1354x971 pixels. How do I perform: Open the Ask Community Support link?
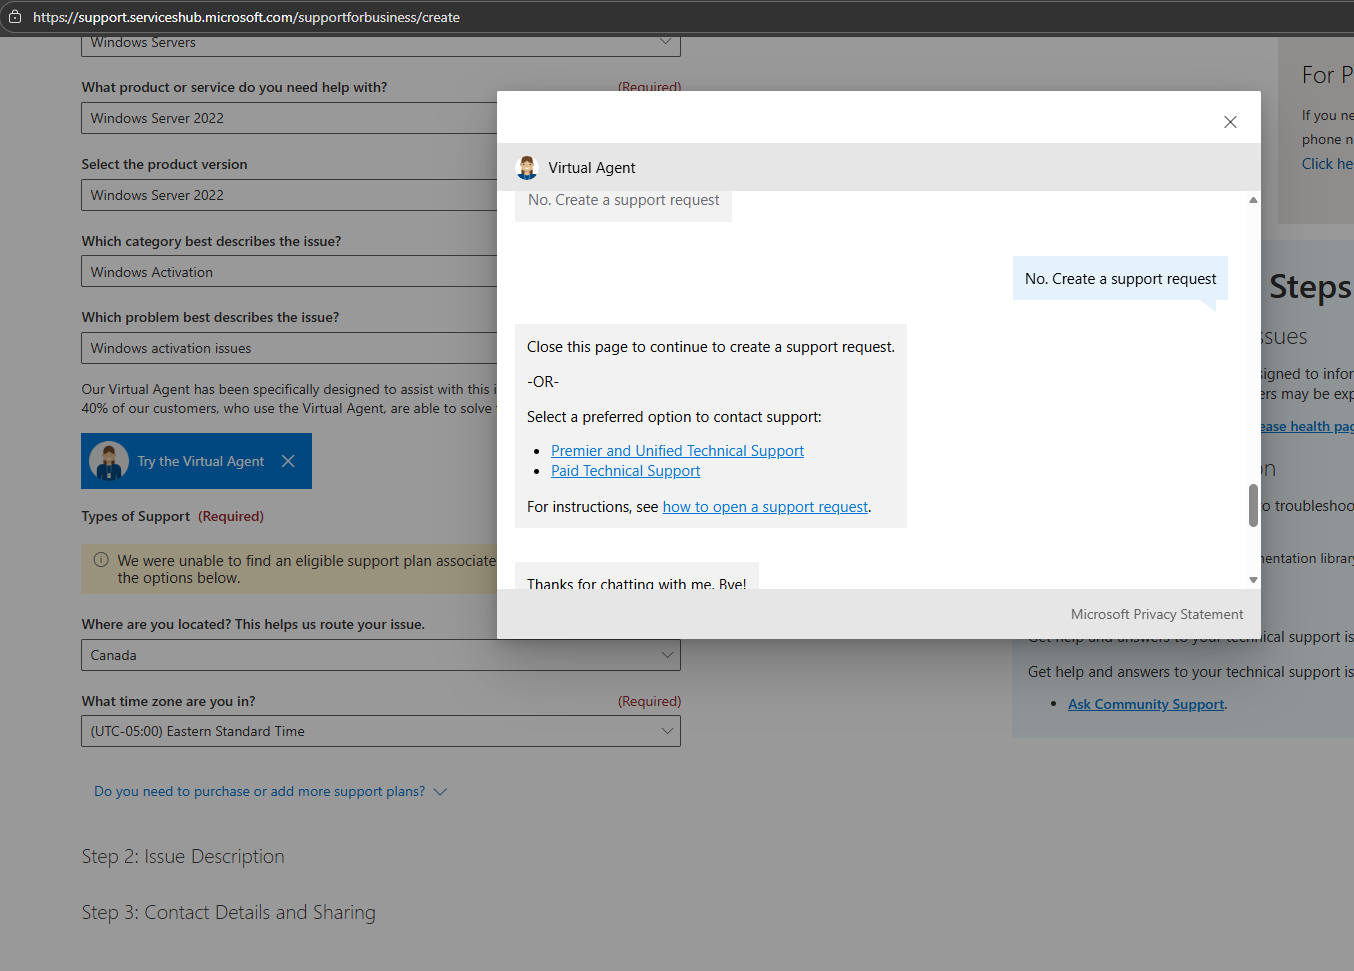point(1146,704)
